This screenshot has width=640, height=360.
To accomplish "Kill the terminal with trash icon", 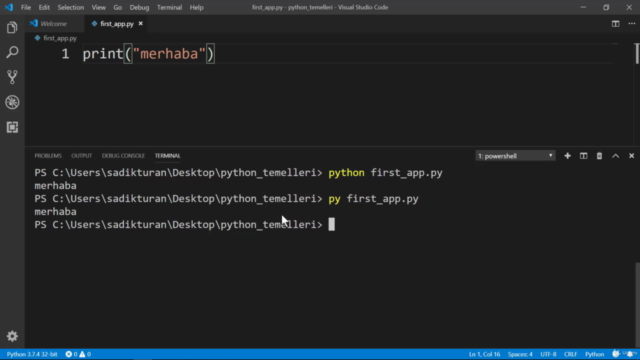I will 599,156.
